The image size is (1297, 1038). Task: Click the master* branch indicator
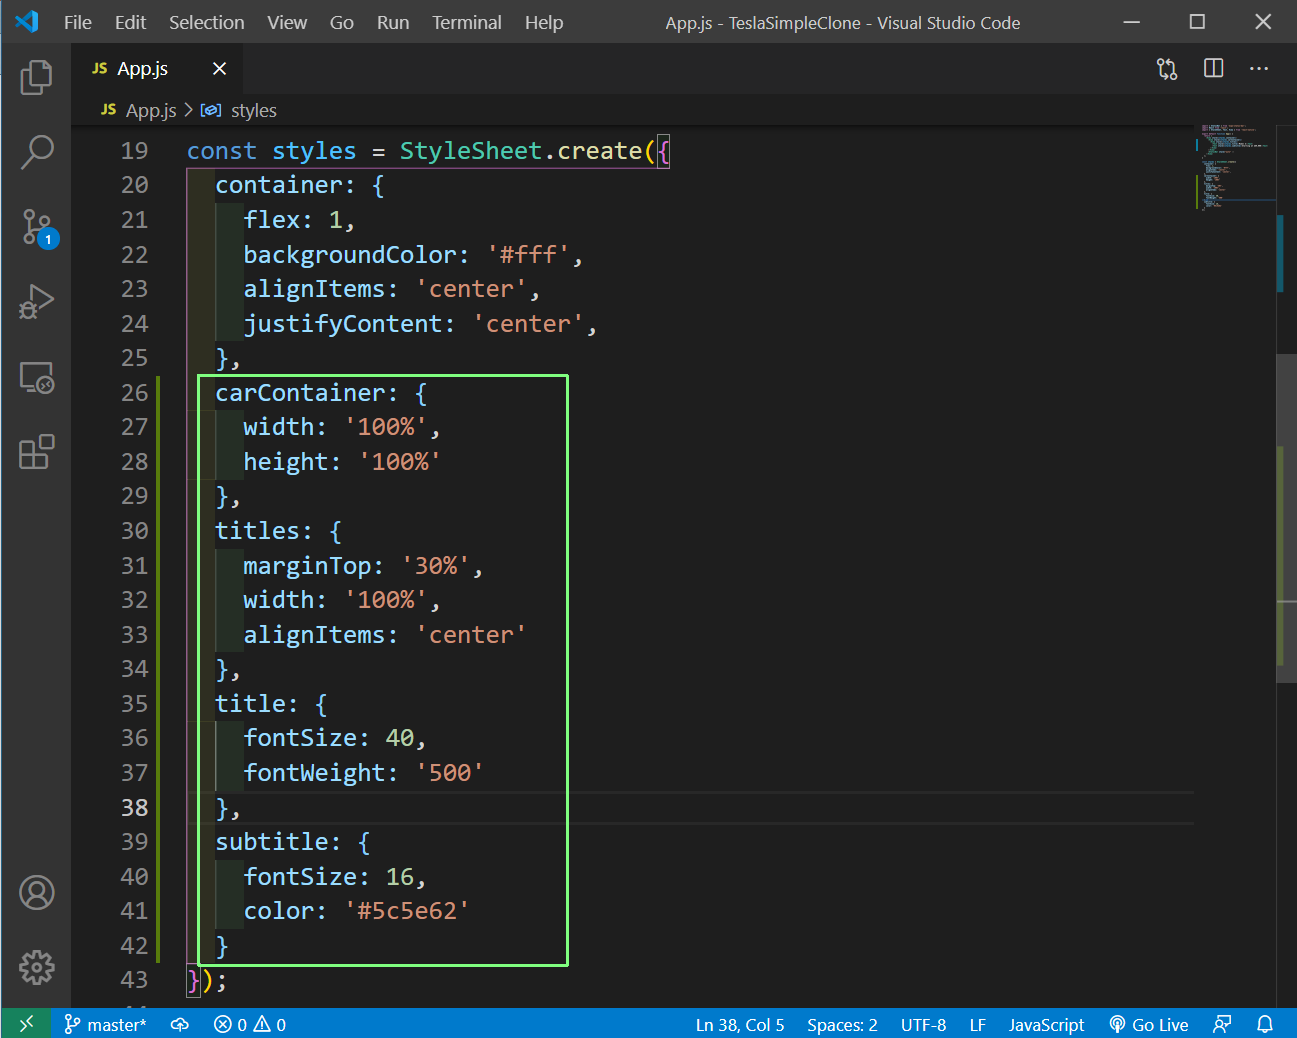(105, 1024)
